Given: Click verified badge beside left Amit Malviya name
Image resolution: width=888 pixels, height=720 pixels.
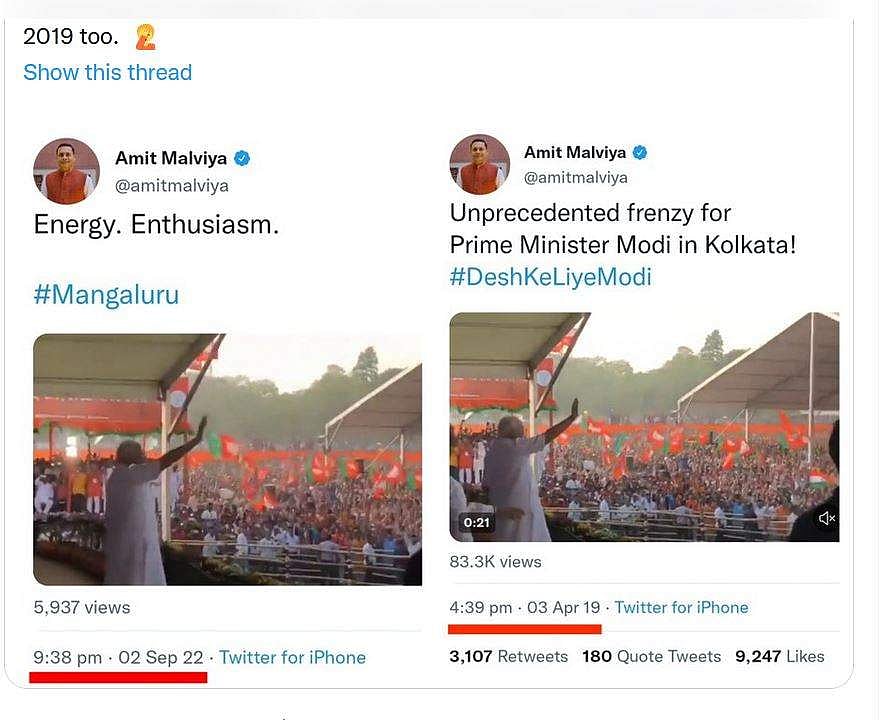Looking at the screenshot, I should point(242,158).
